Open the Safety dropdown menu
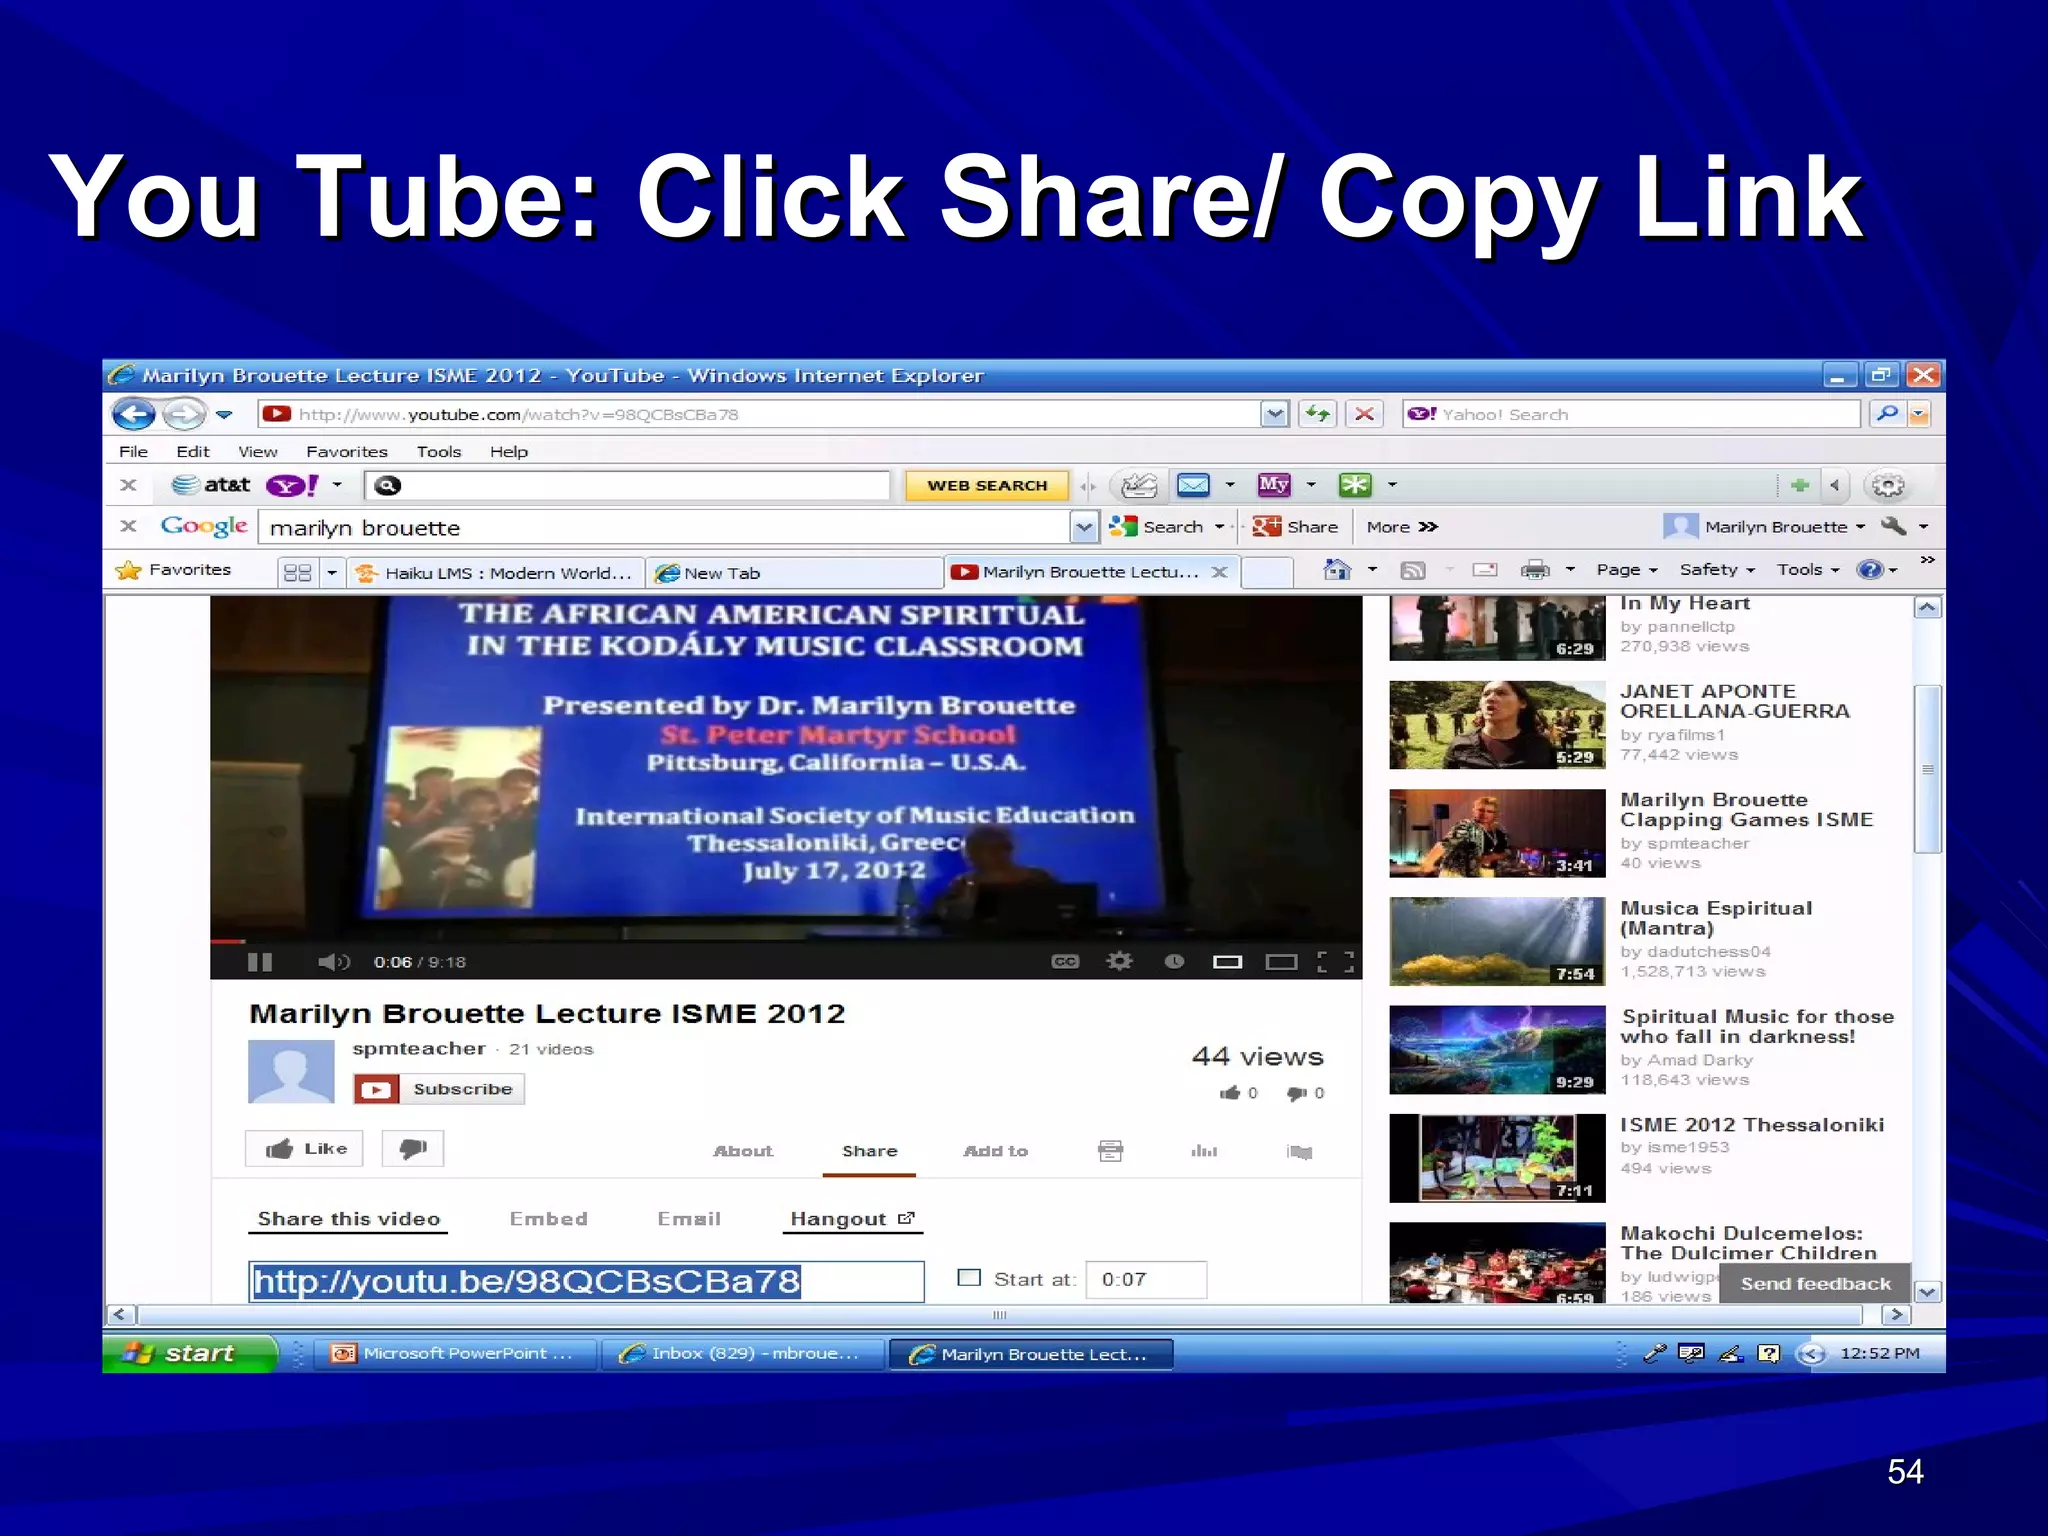Image resolution: width=2048 pixels, height=1536 pixels. coord(1716,570)
